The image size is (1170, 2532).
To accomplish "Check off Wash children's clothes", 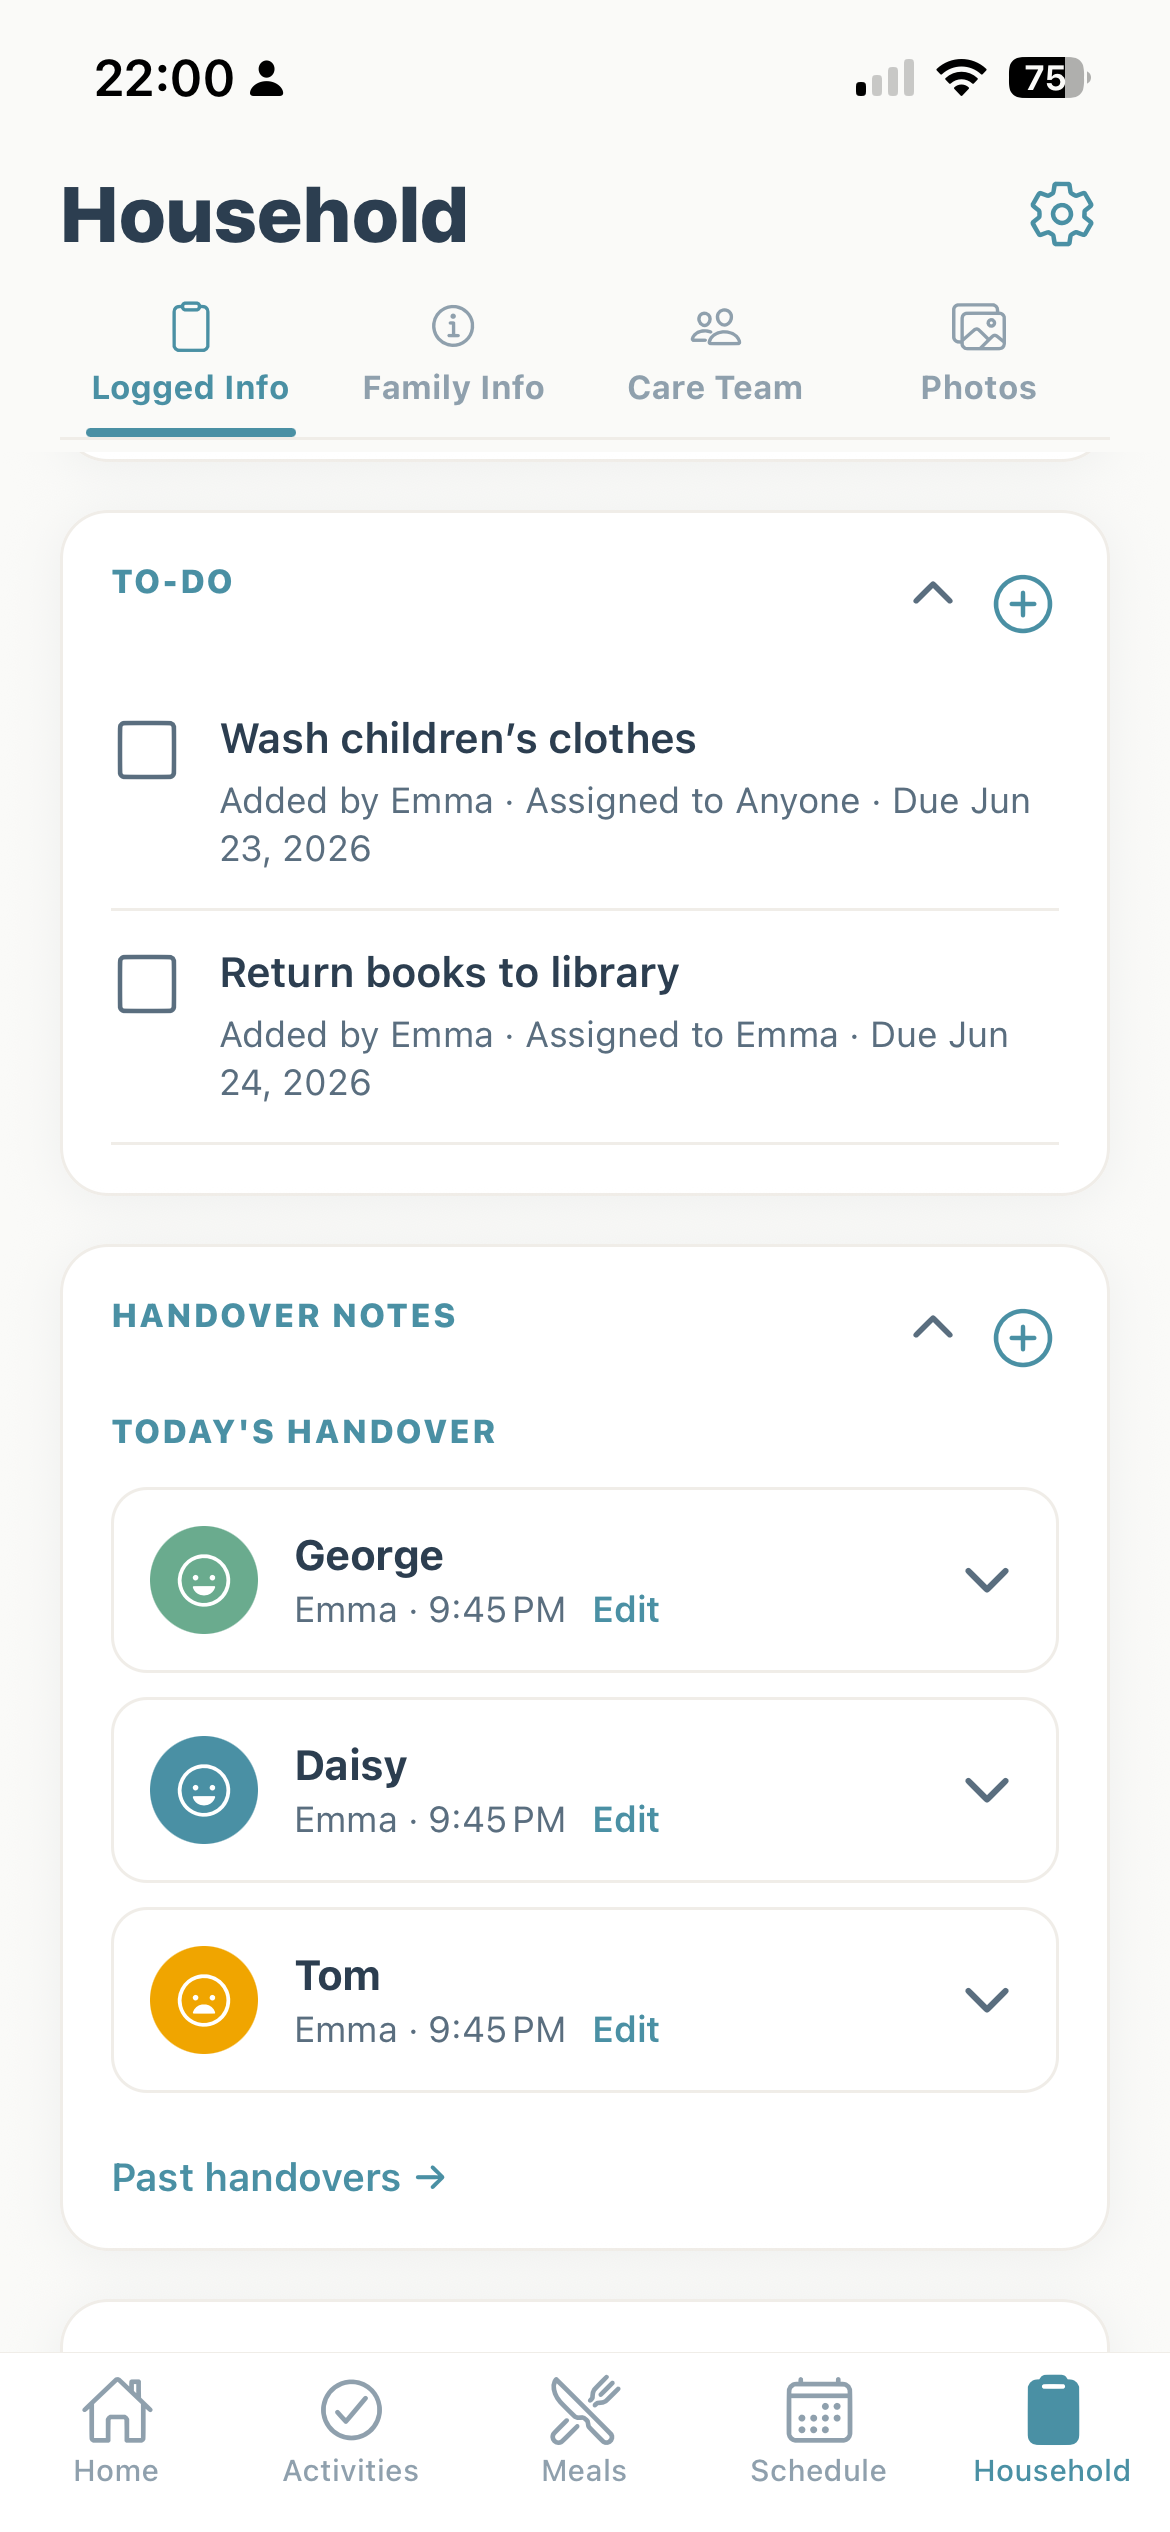I will point(147,749).
